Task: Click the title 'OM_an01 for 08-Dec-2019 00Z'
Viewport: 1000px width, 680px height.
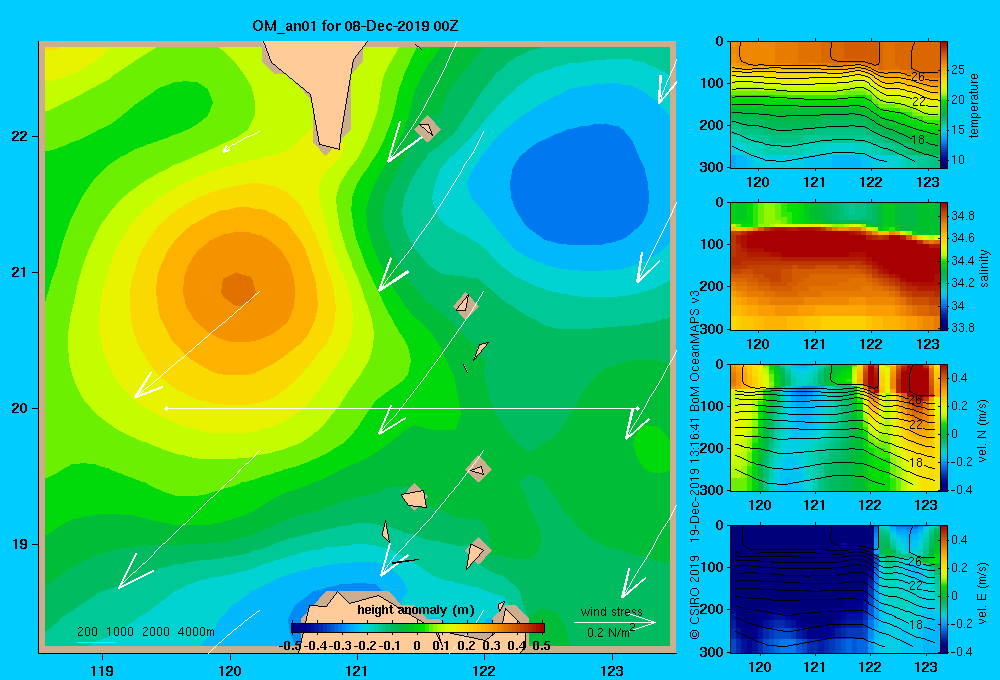Action: (355, 26)
